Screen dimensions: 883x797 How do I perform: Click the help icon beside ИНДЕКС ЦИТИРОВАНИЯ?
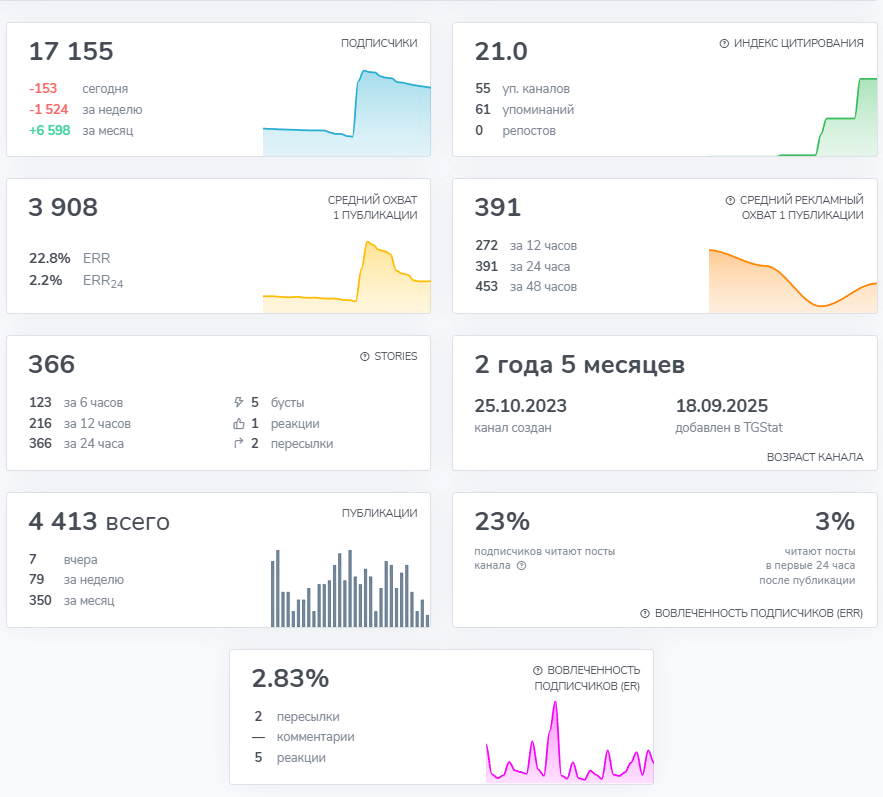point(724,44)
